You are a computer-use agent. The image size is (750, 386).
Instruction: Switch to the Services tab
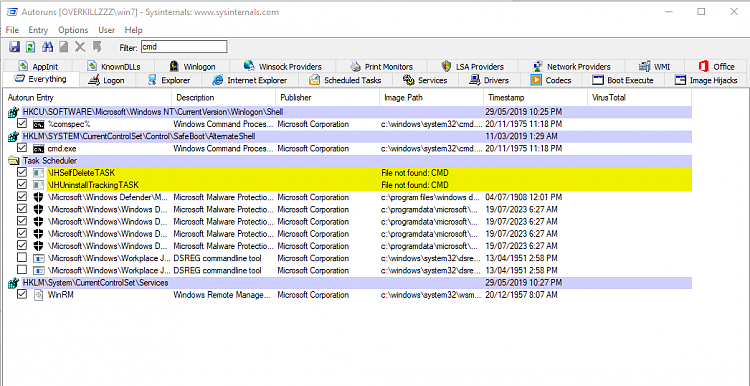coord(425,80)
